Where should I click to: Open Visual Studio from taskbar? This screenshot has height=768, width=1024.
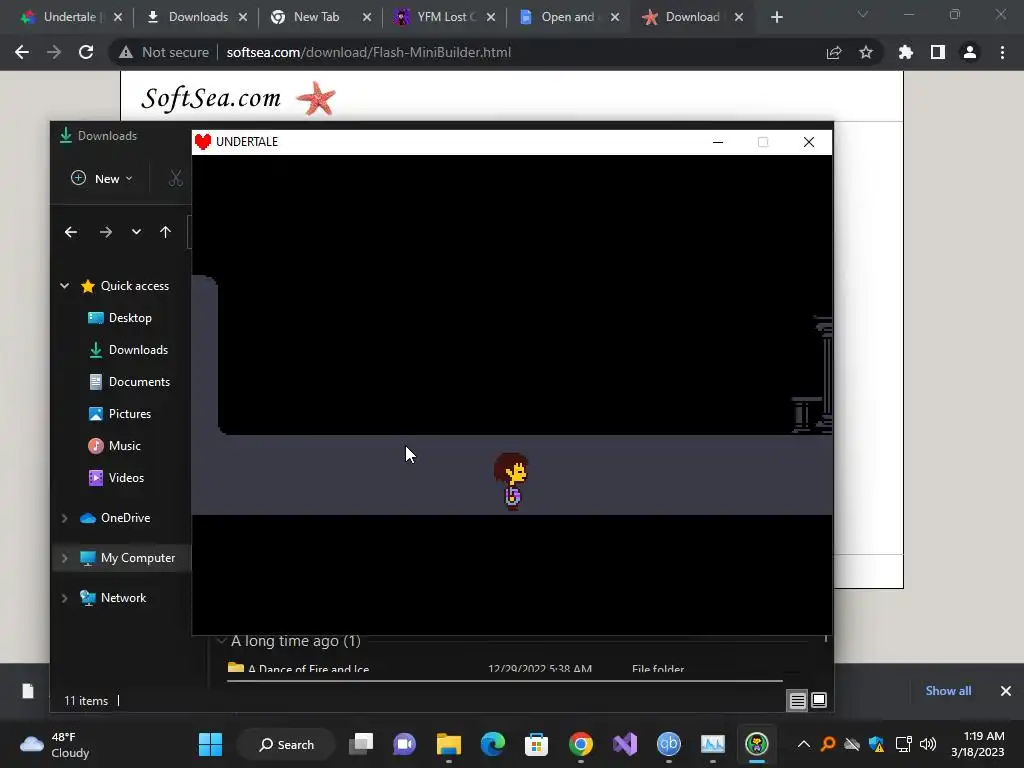click(x=624, y=744)
